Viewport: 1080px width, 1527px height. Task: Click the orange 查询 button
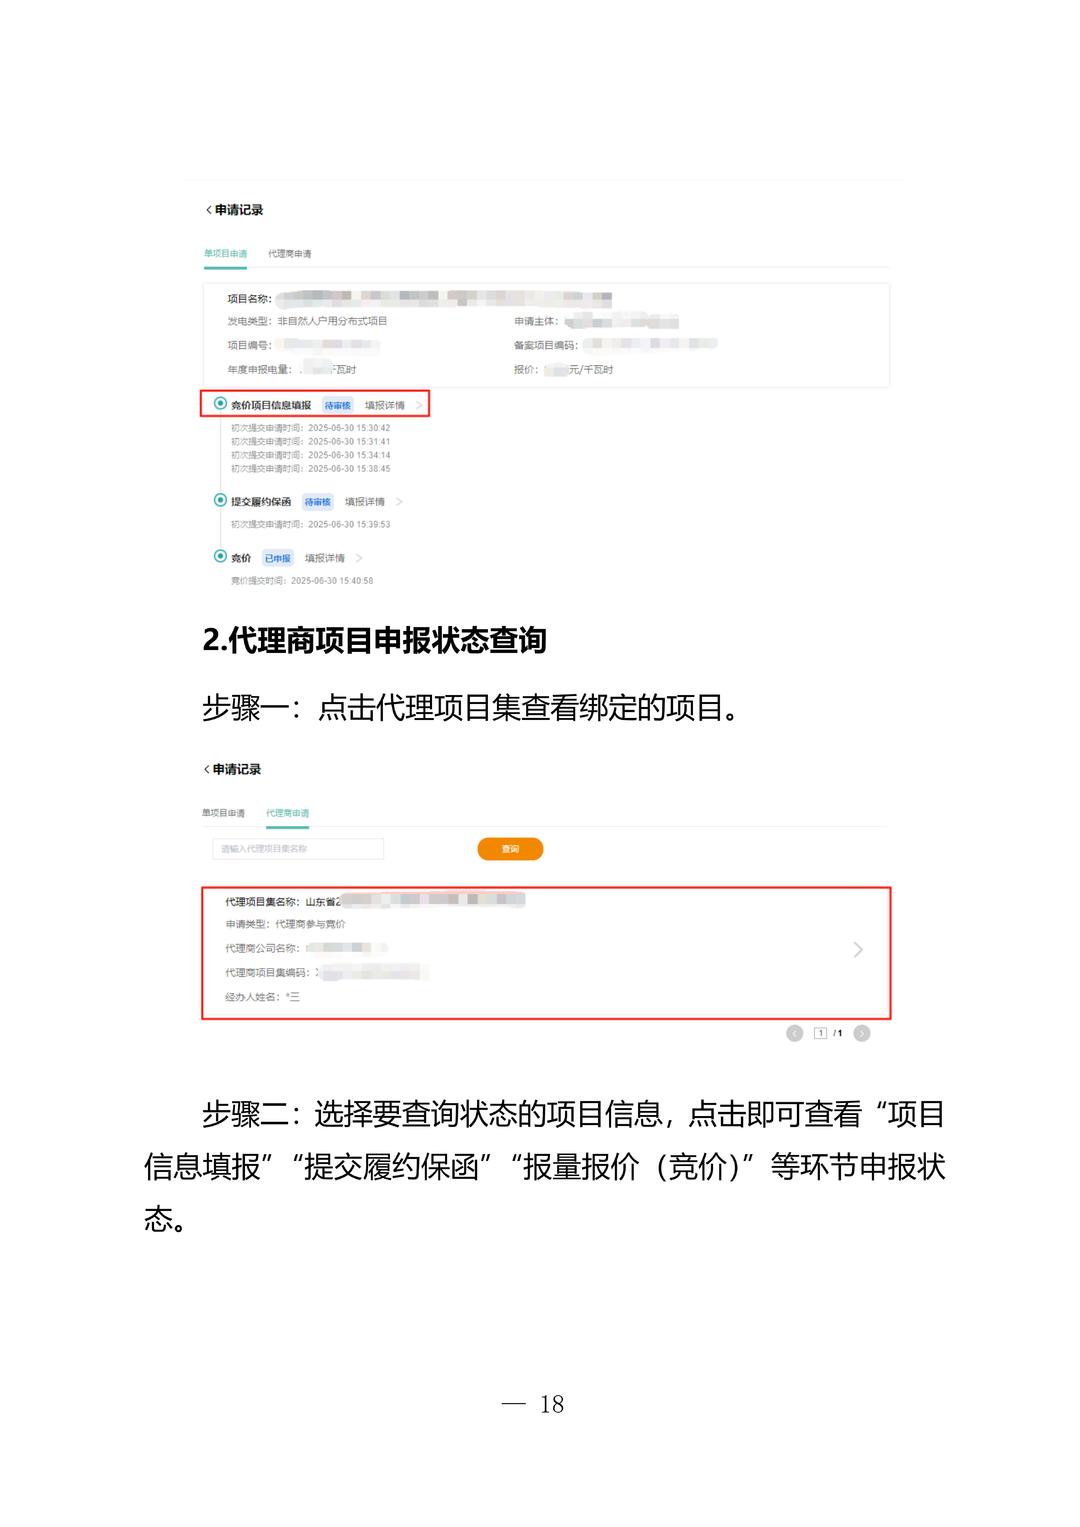point(510,849)
